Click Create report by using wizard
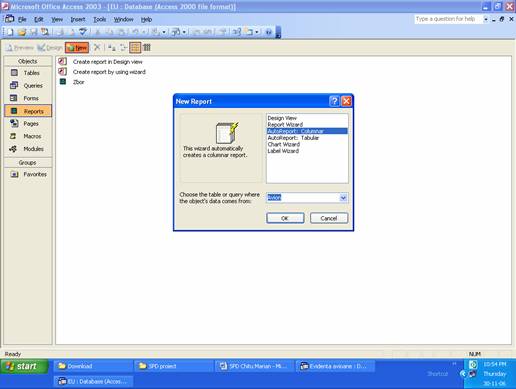Viewport: 516px width, 389px height. pos(109,72)
